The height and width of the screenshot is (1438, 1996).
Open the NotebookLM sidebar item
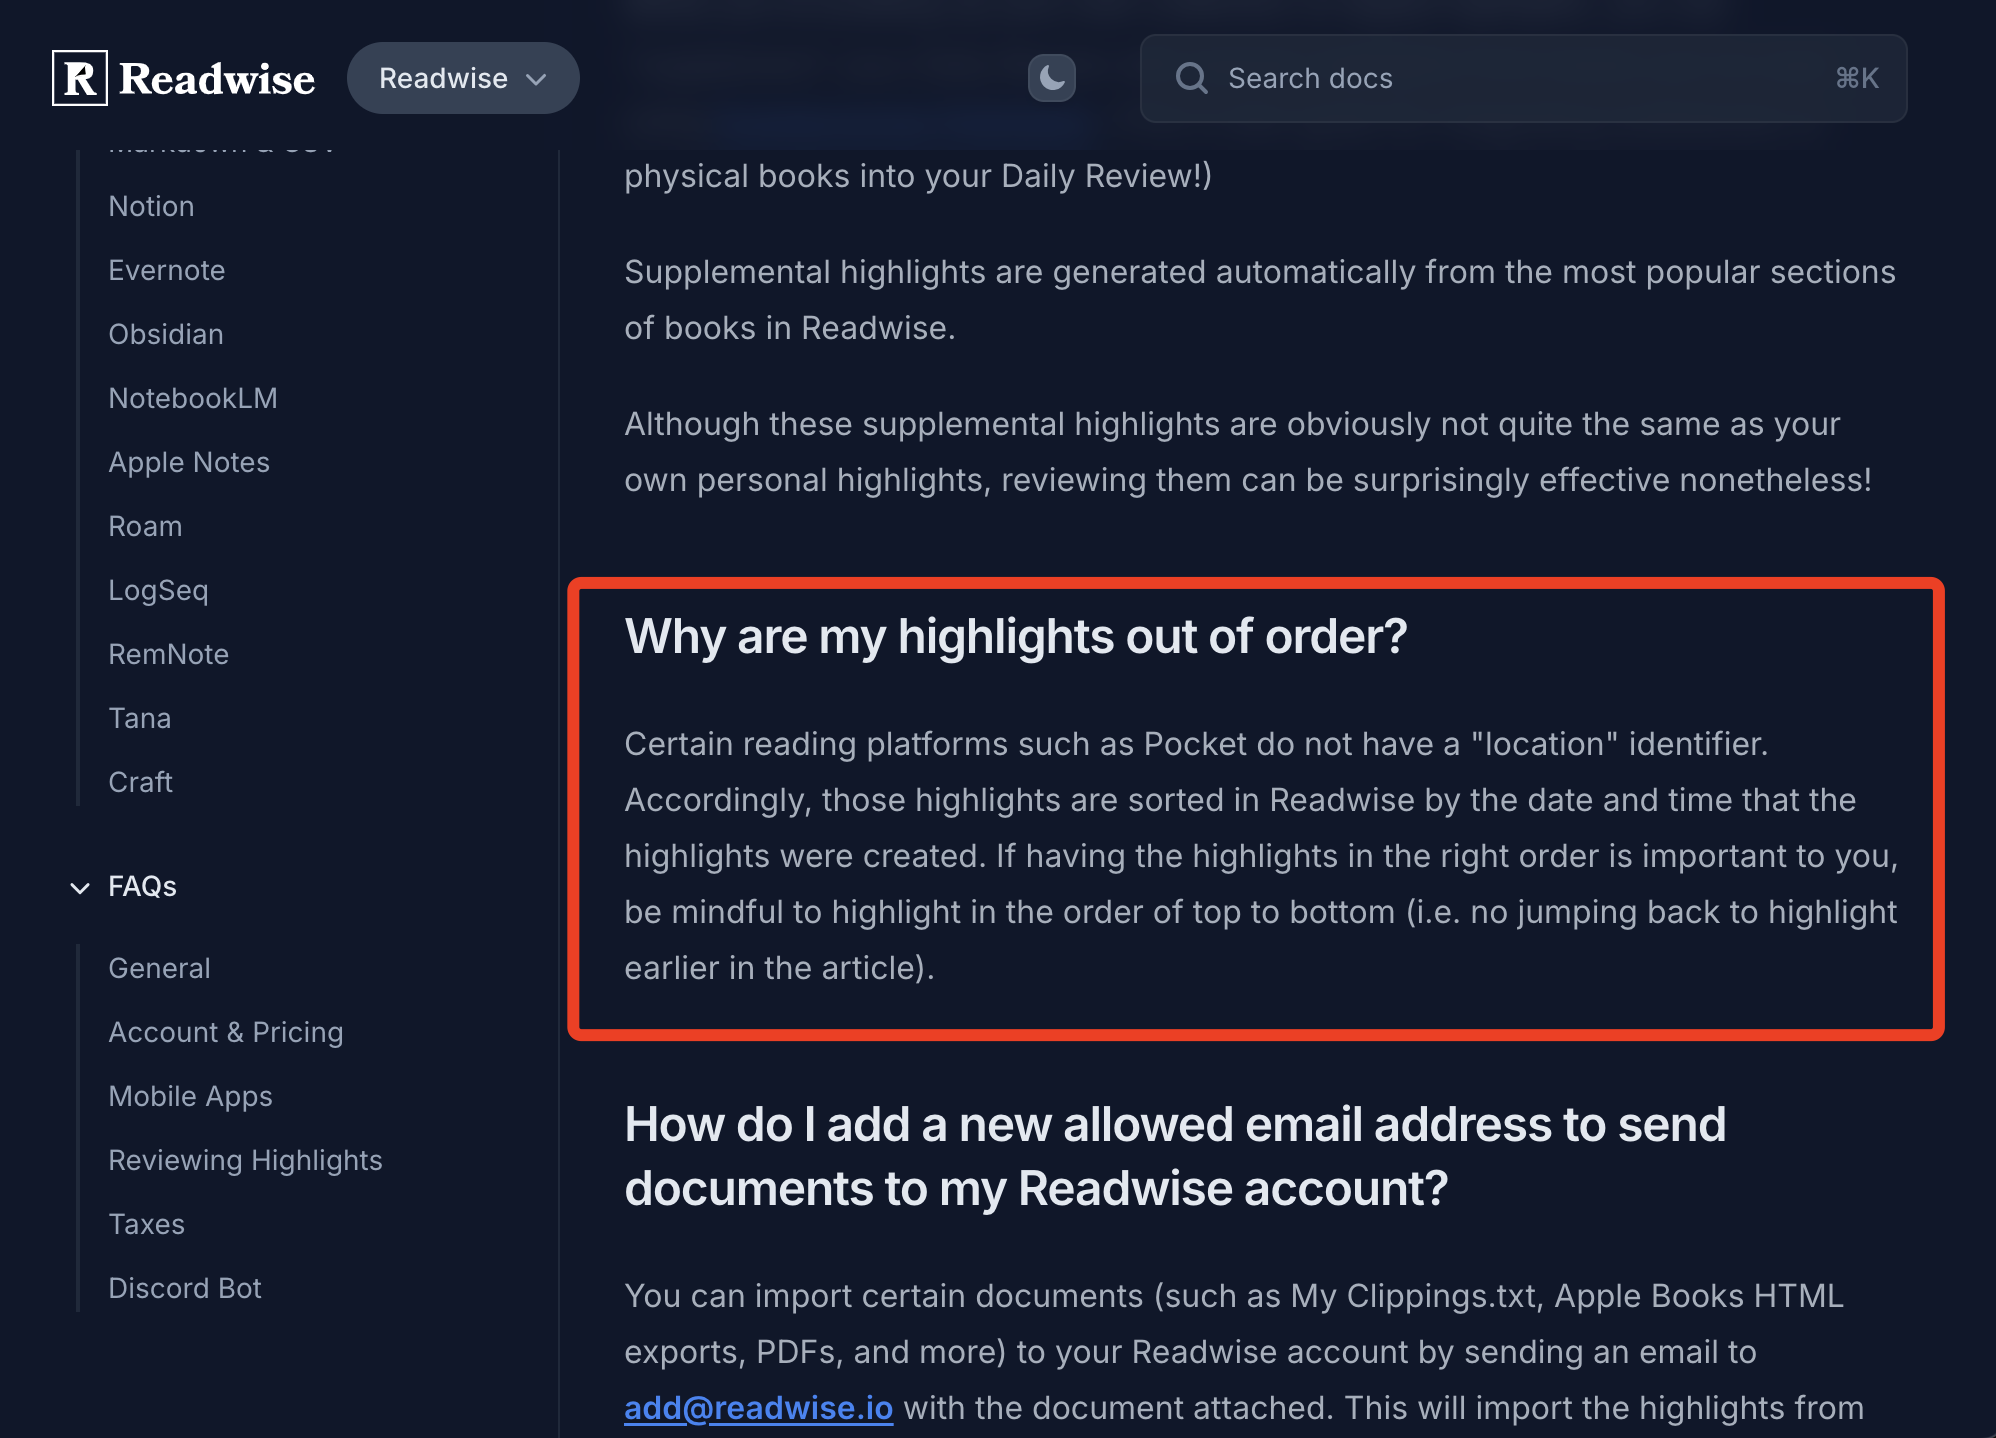tap(192, 398)
